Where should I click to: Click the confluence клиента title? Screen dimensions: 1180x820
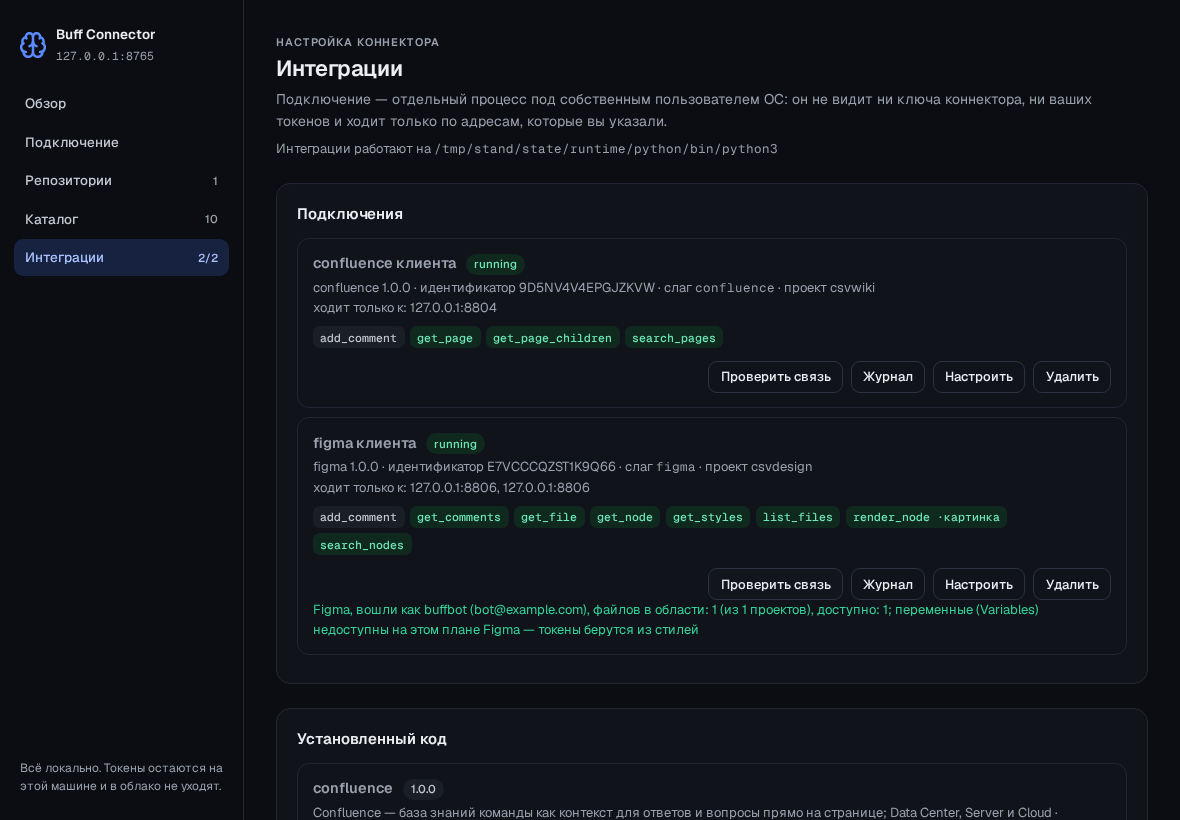385,263
